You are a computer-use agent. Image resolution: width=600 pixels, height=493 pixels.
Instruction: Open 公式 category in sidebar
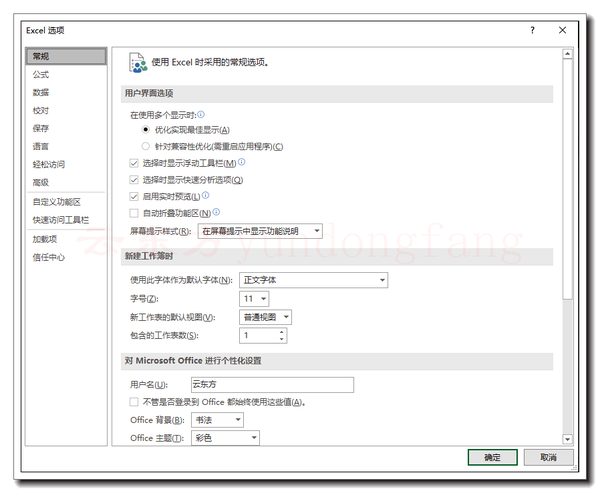pyautogui.click(x=66, y=74)
